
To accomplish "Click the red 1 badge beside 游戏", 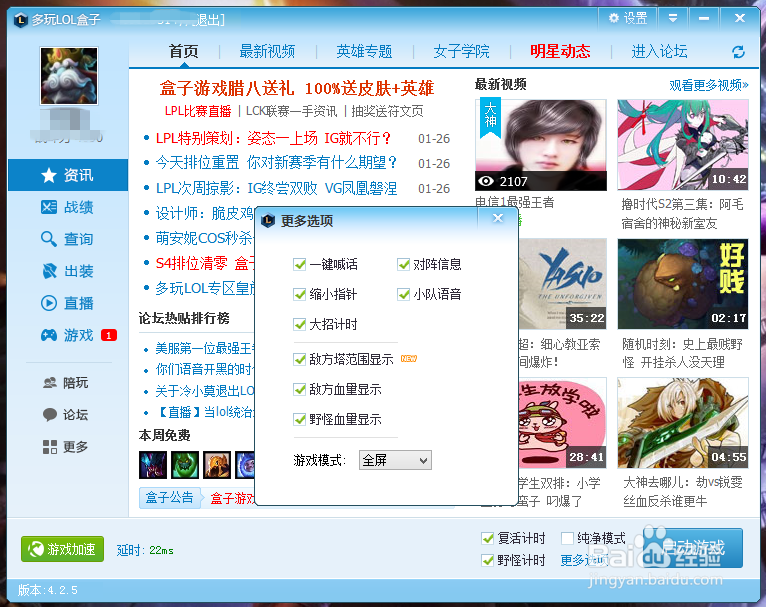I will (108, 335).
